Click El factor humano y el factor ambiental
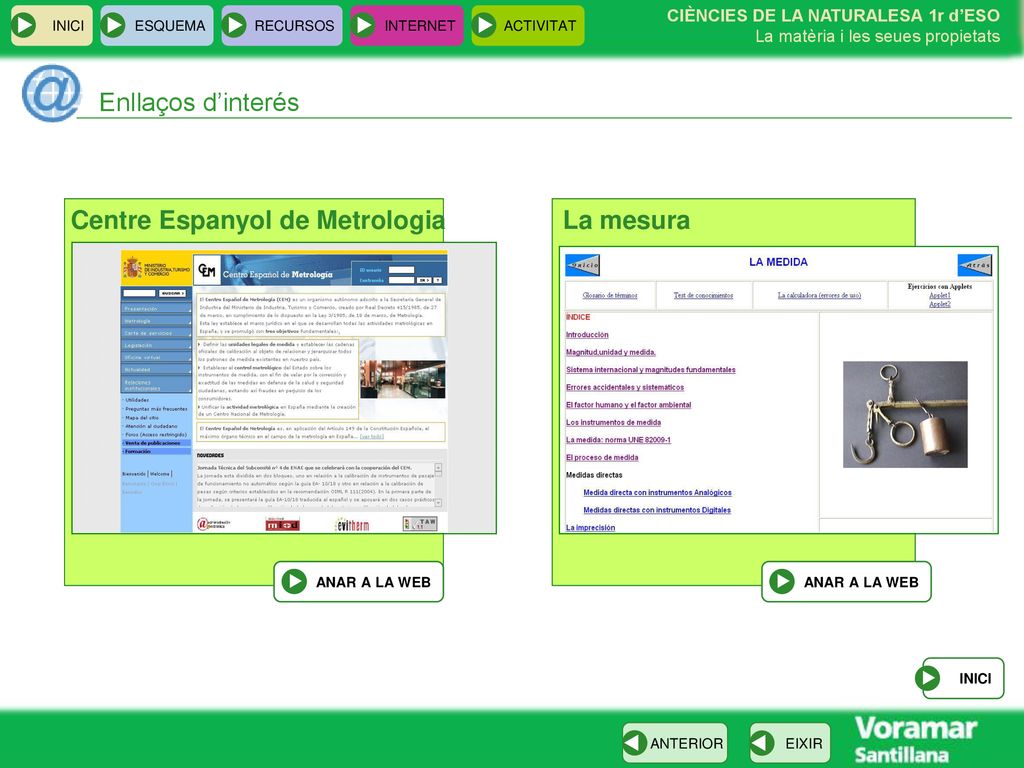This screenshot has height=768, width=1024. coord(628,406)
